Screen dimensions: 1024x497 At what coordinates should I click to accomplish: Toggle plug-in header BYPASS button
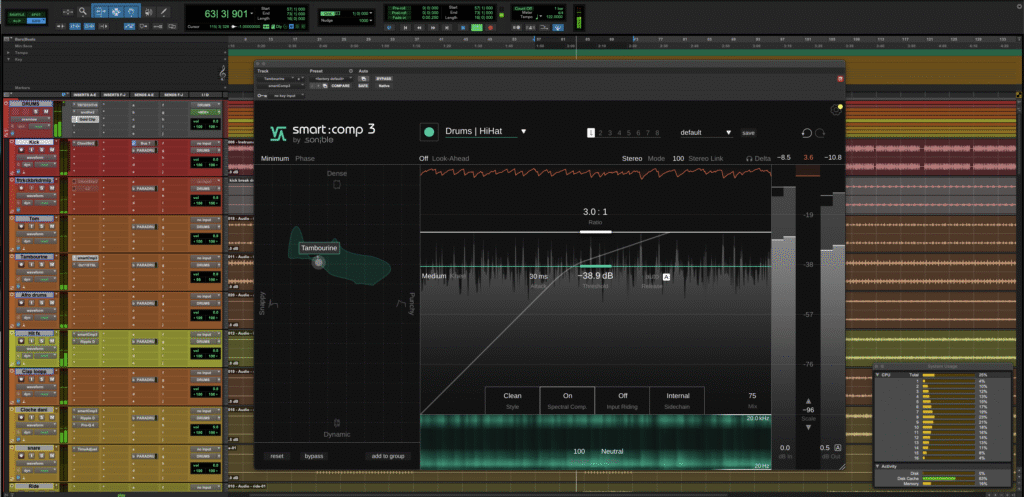pos(383,78)
